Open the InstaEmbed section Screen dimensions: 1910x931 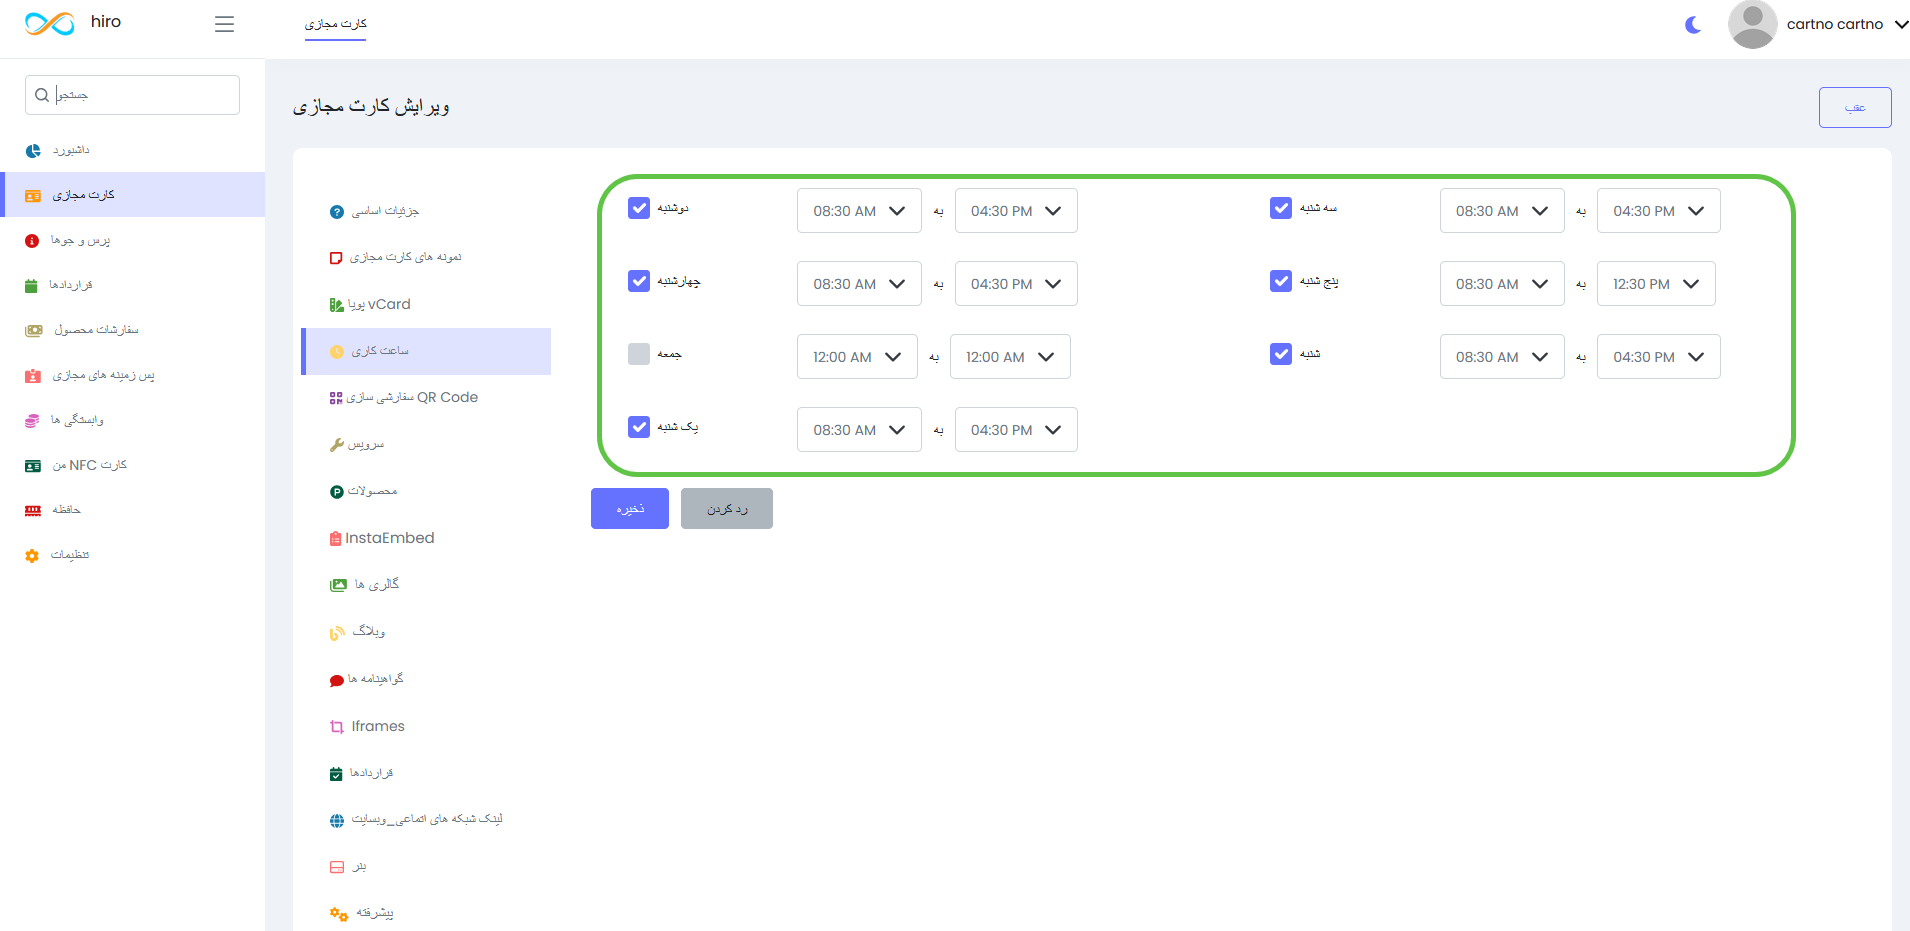click(x=388, y=538)
